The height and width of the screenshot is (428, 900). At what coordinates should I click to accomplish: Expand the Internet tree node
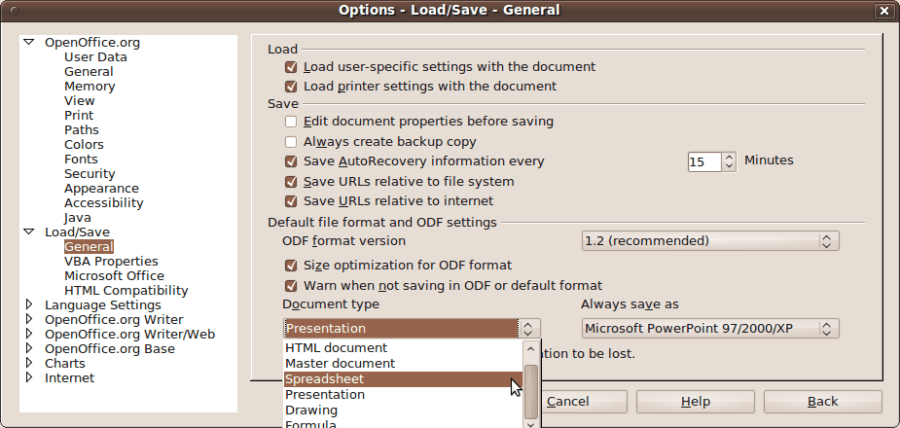click(28, 378)
